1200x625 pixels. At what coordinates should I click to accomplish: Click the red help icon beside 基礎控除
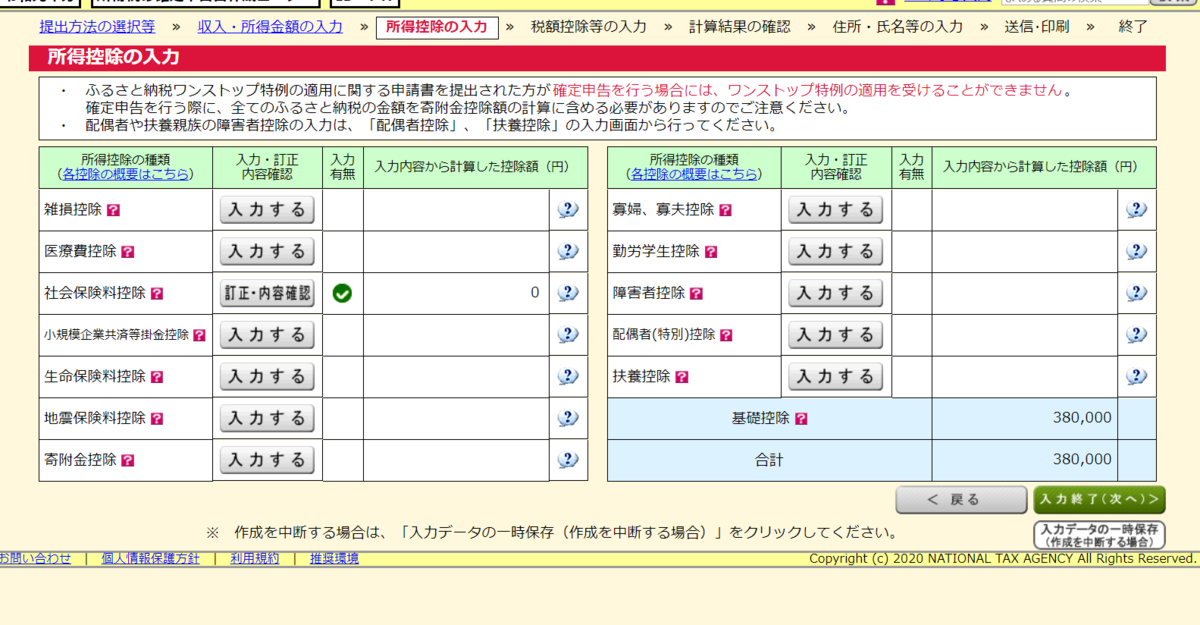click(802, 418)
